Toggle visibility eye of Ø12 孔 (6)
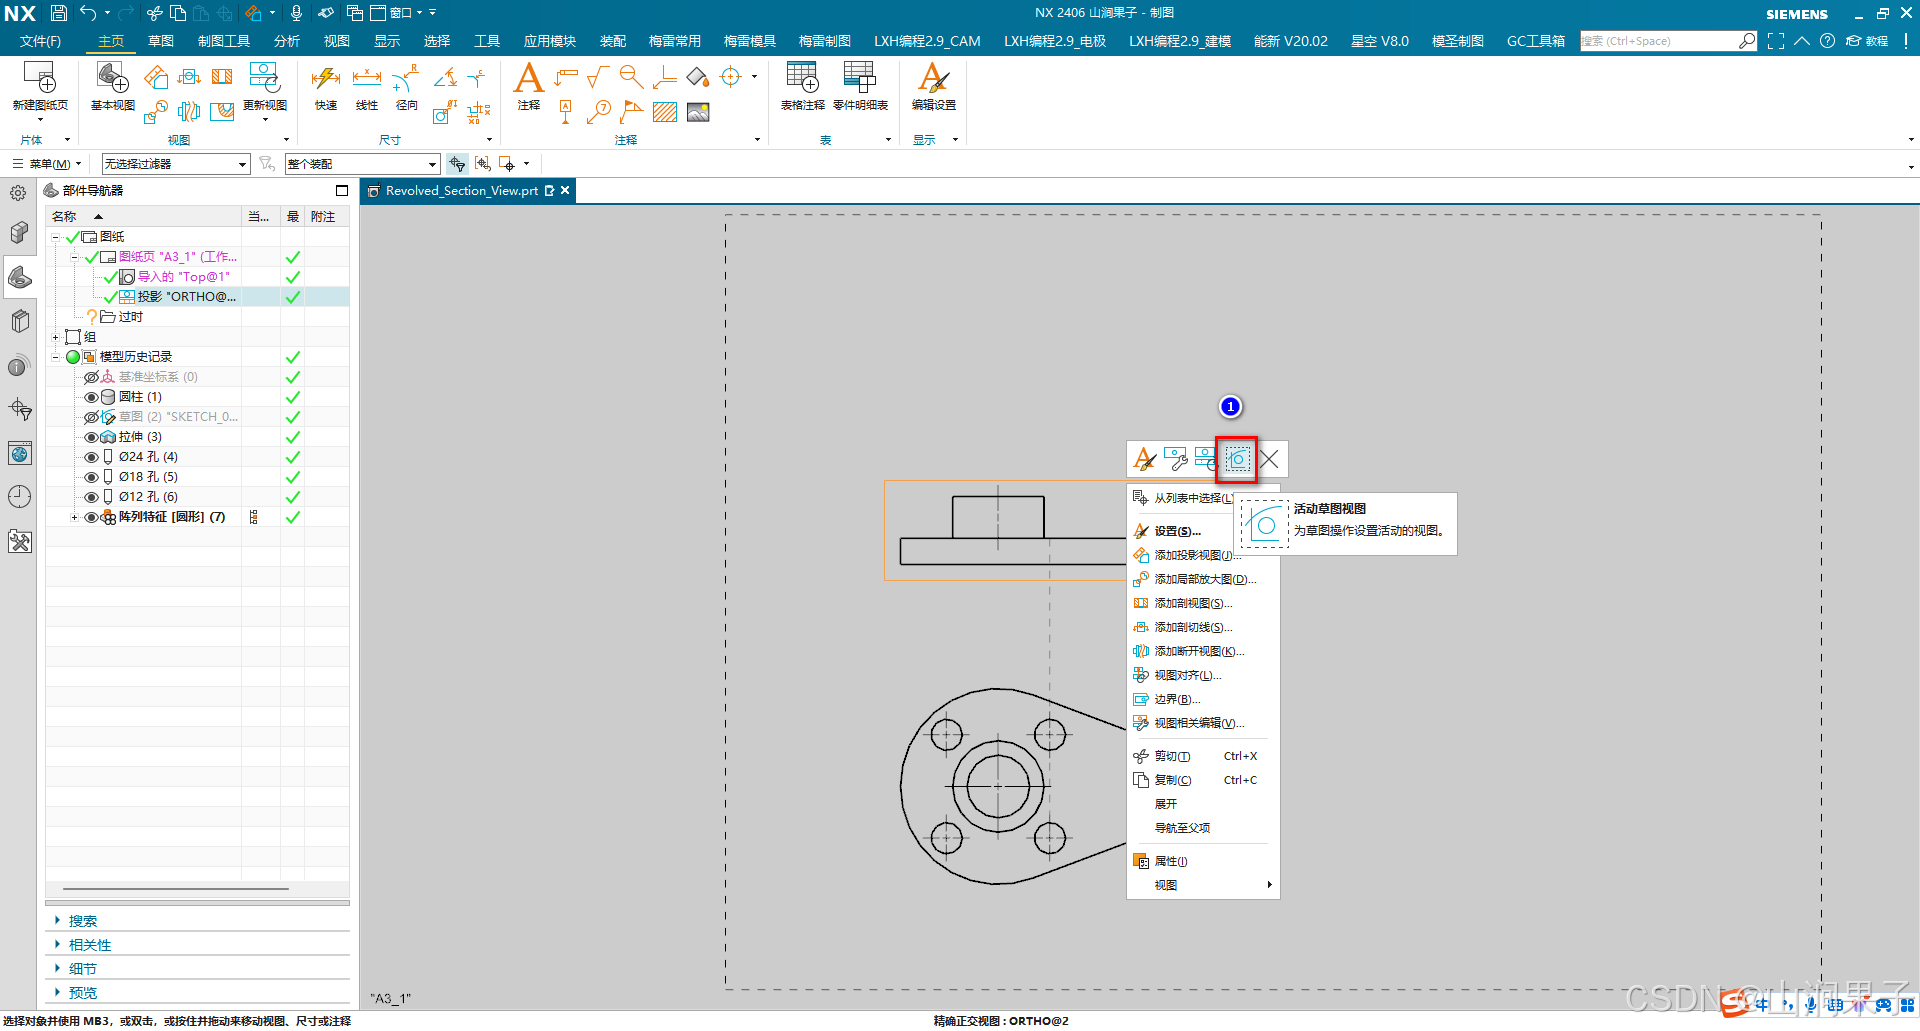 pyautogui.click(x=91, y=497)
